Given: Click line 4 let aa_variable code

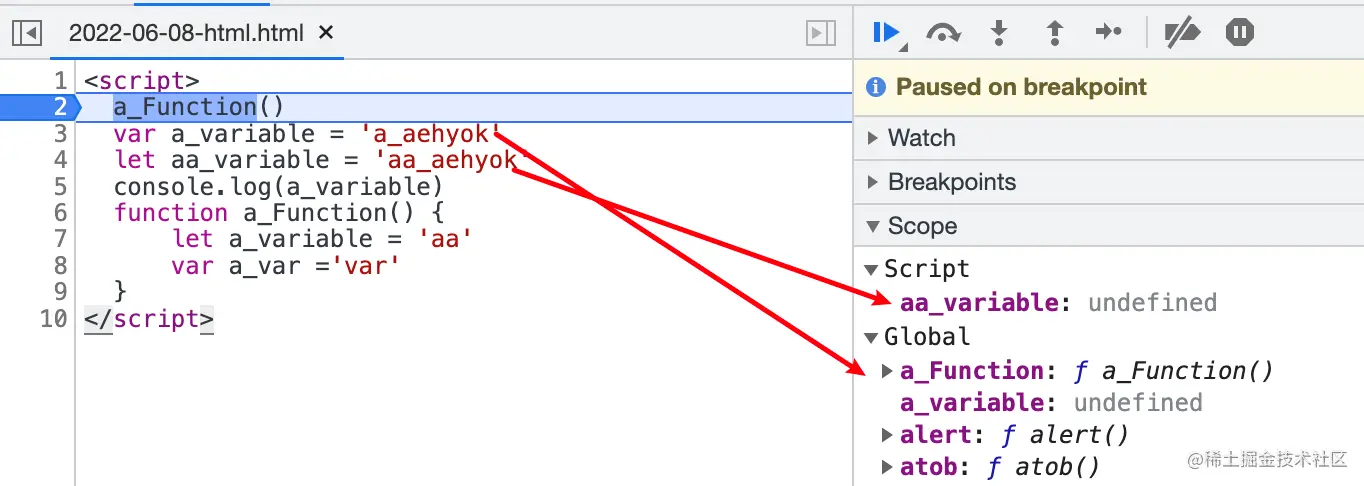Looking at the screenshot, I should pos(320,160).
